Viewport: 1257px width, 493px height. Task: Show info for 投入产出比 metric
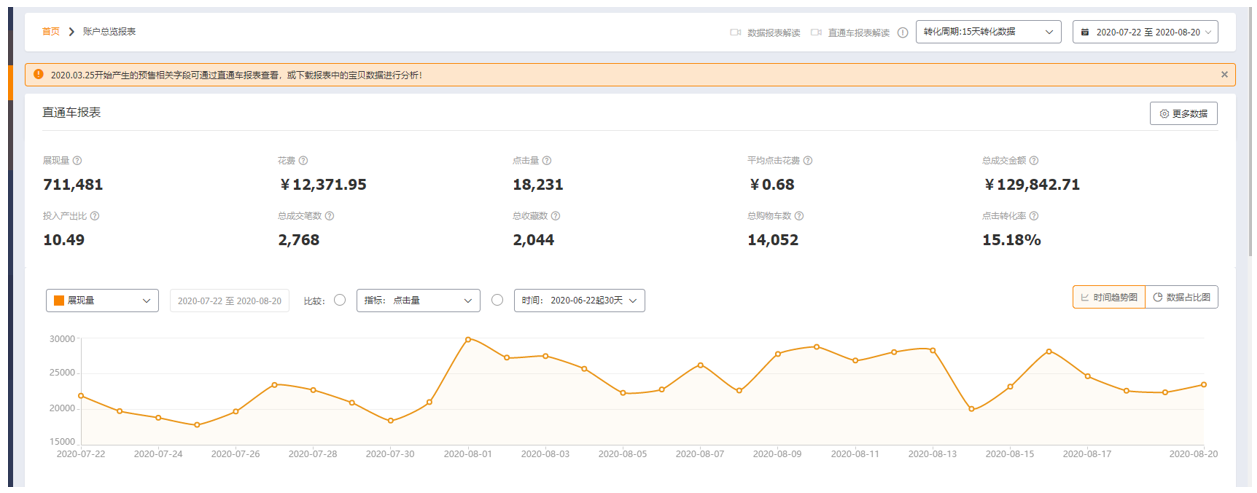(x=95, y=215)
